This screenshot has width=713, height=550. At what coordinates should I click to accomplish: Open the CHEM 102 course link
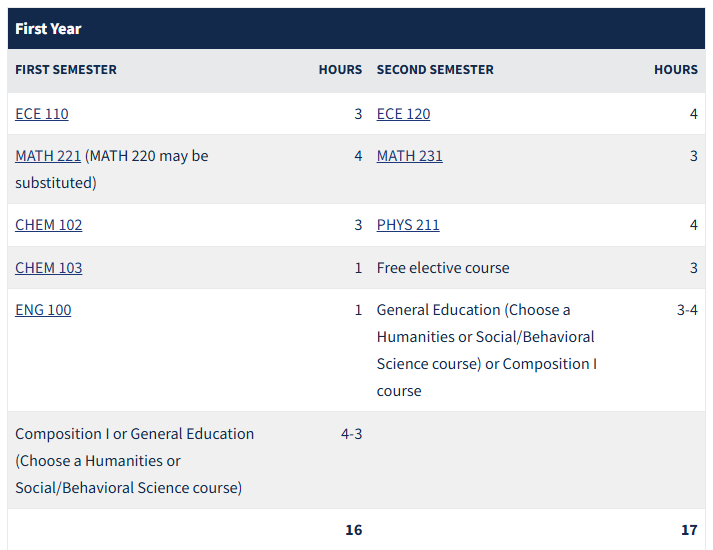click(x=49, y=225)
